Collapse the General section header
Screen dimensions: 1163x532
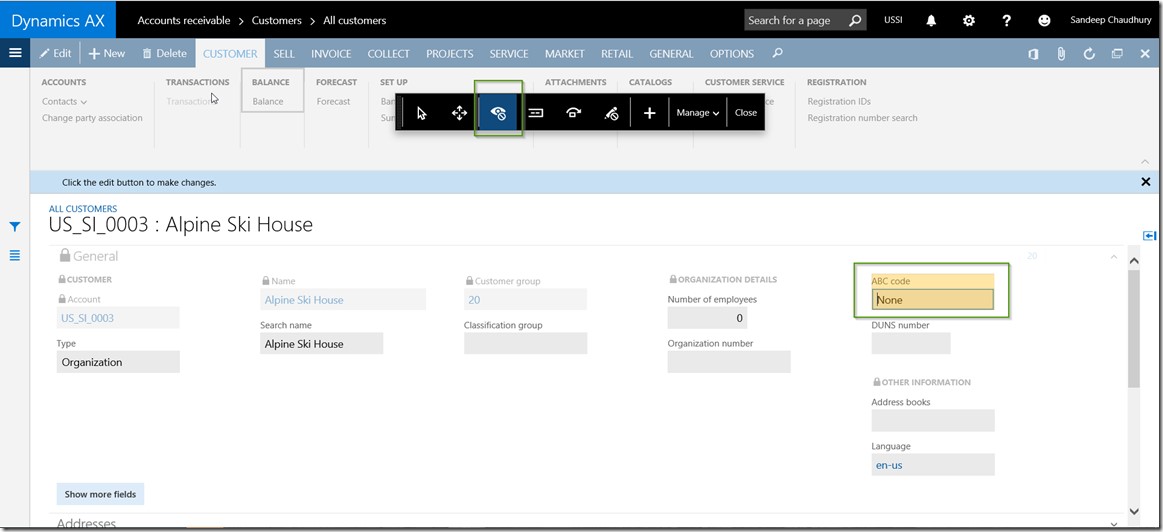click(1114, 257)
